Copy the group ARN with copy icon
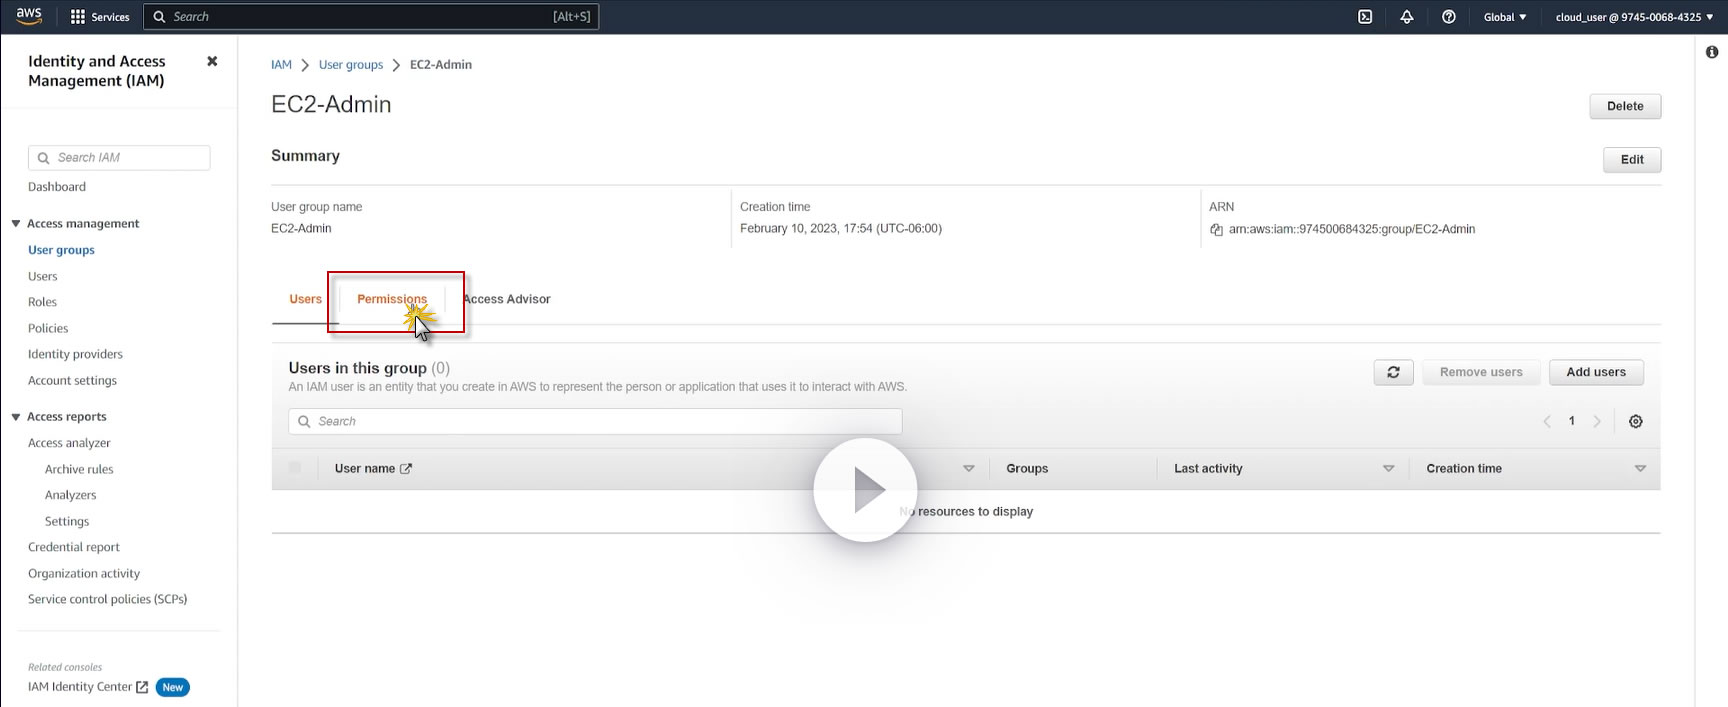 (x=1216, y=229)
